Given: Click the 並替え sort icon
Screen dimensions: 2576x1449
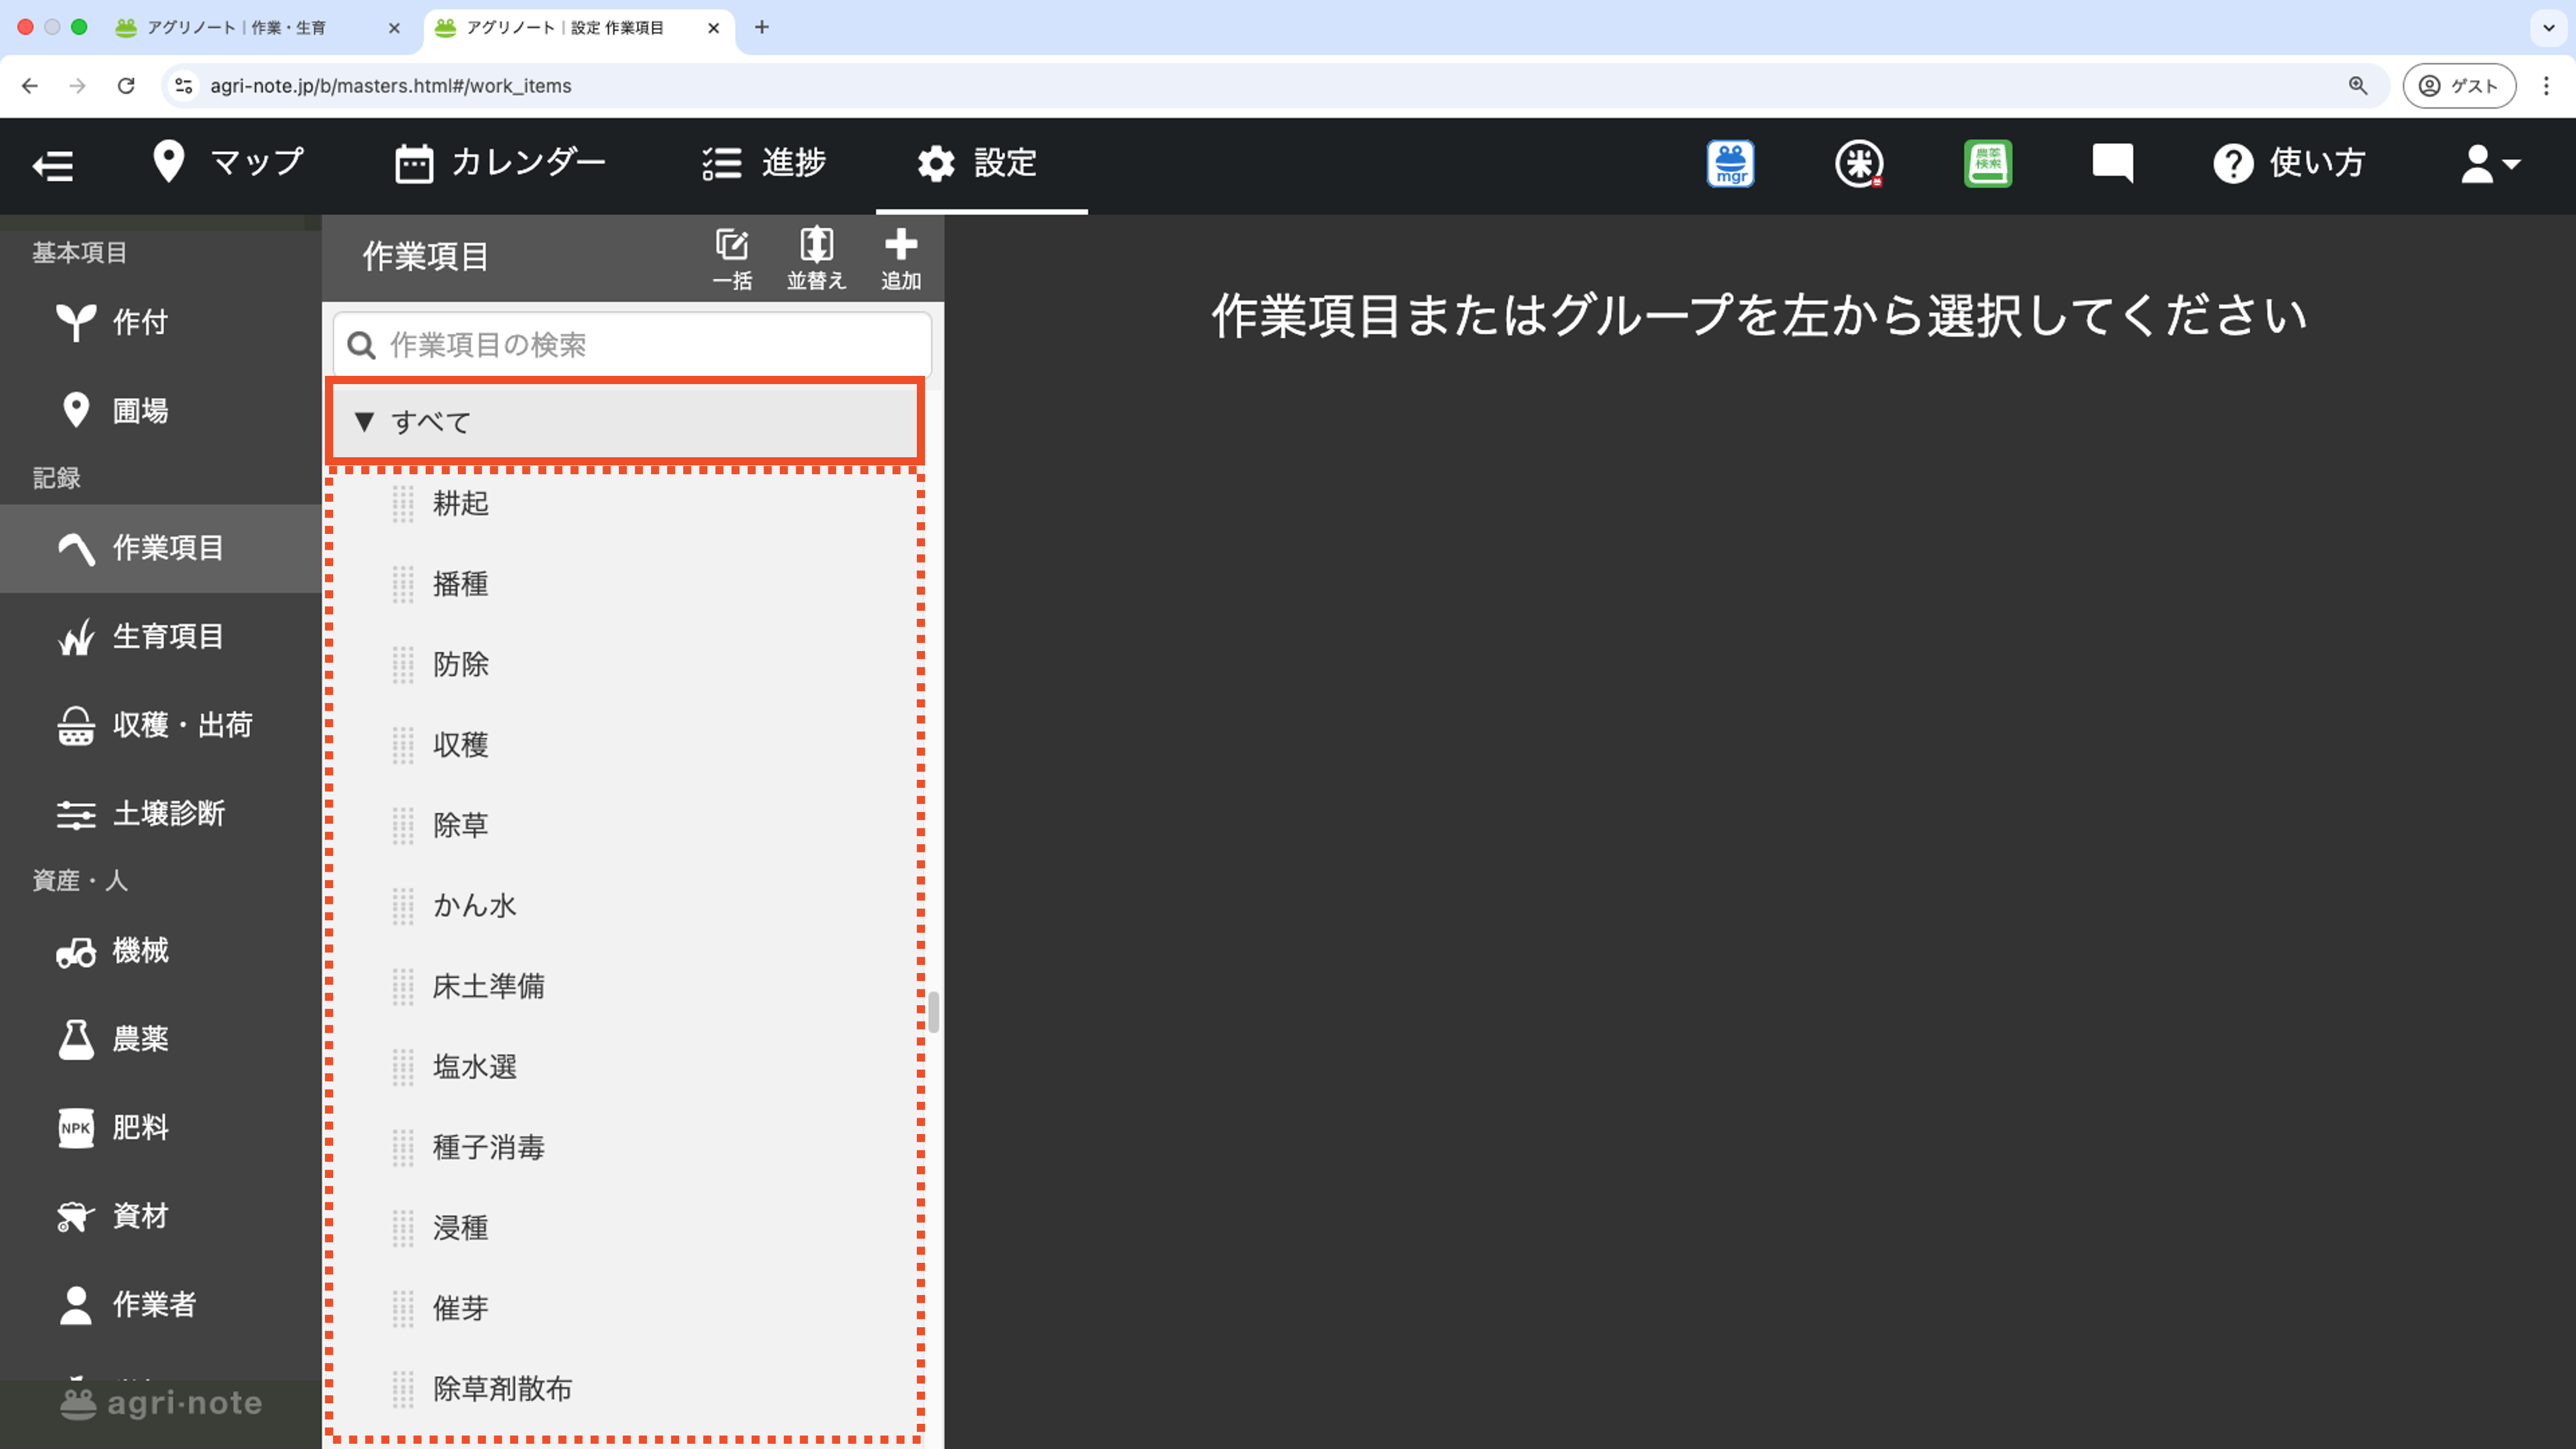Looking at the screenshot, I should coord(816,259).
